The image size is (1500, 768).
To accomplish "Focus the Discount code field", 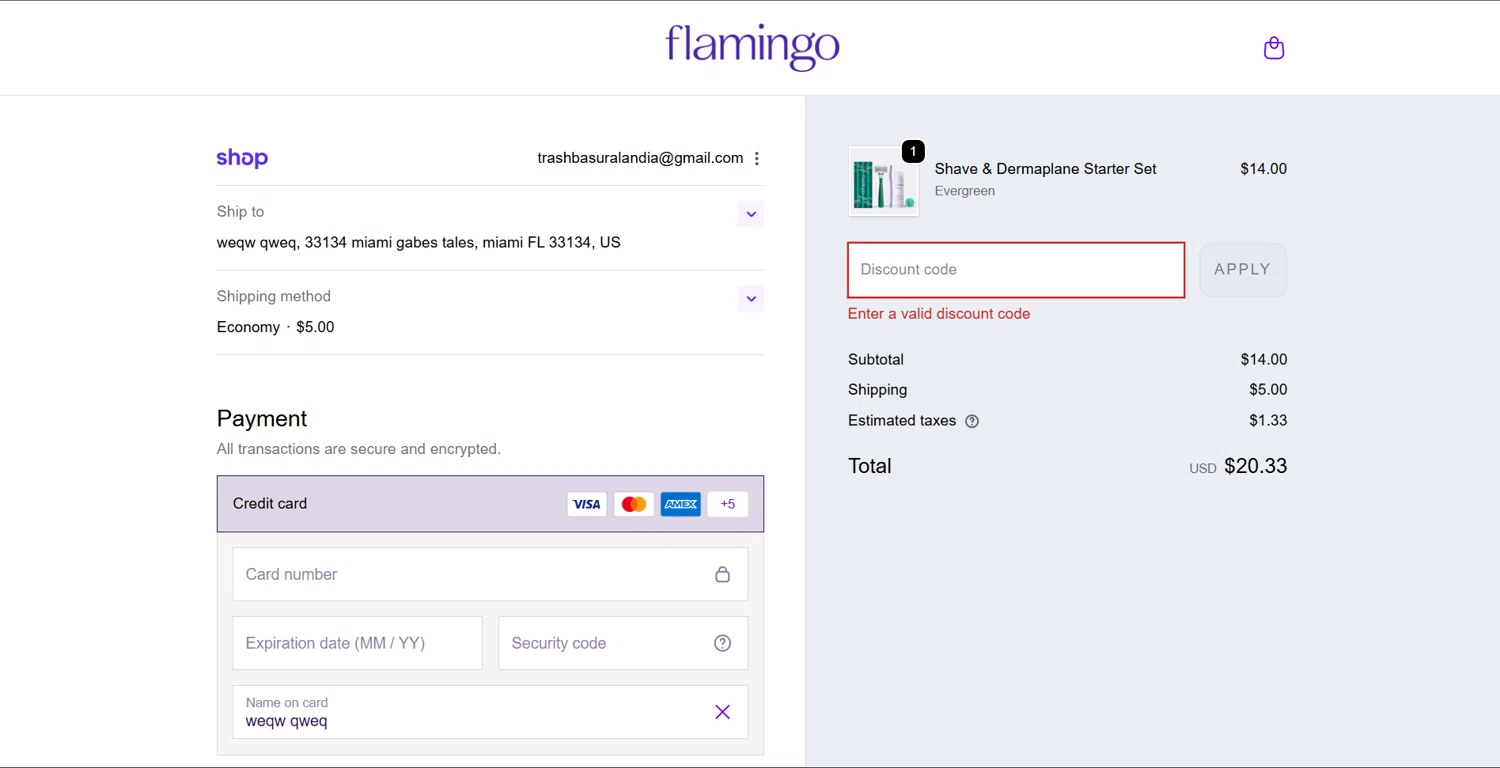I will pyautogui.click(x=1016, y=270).
